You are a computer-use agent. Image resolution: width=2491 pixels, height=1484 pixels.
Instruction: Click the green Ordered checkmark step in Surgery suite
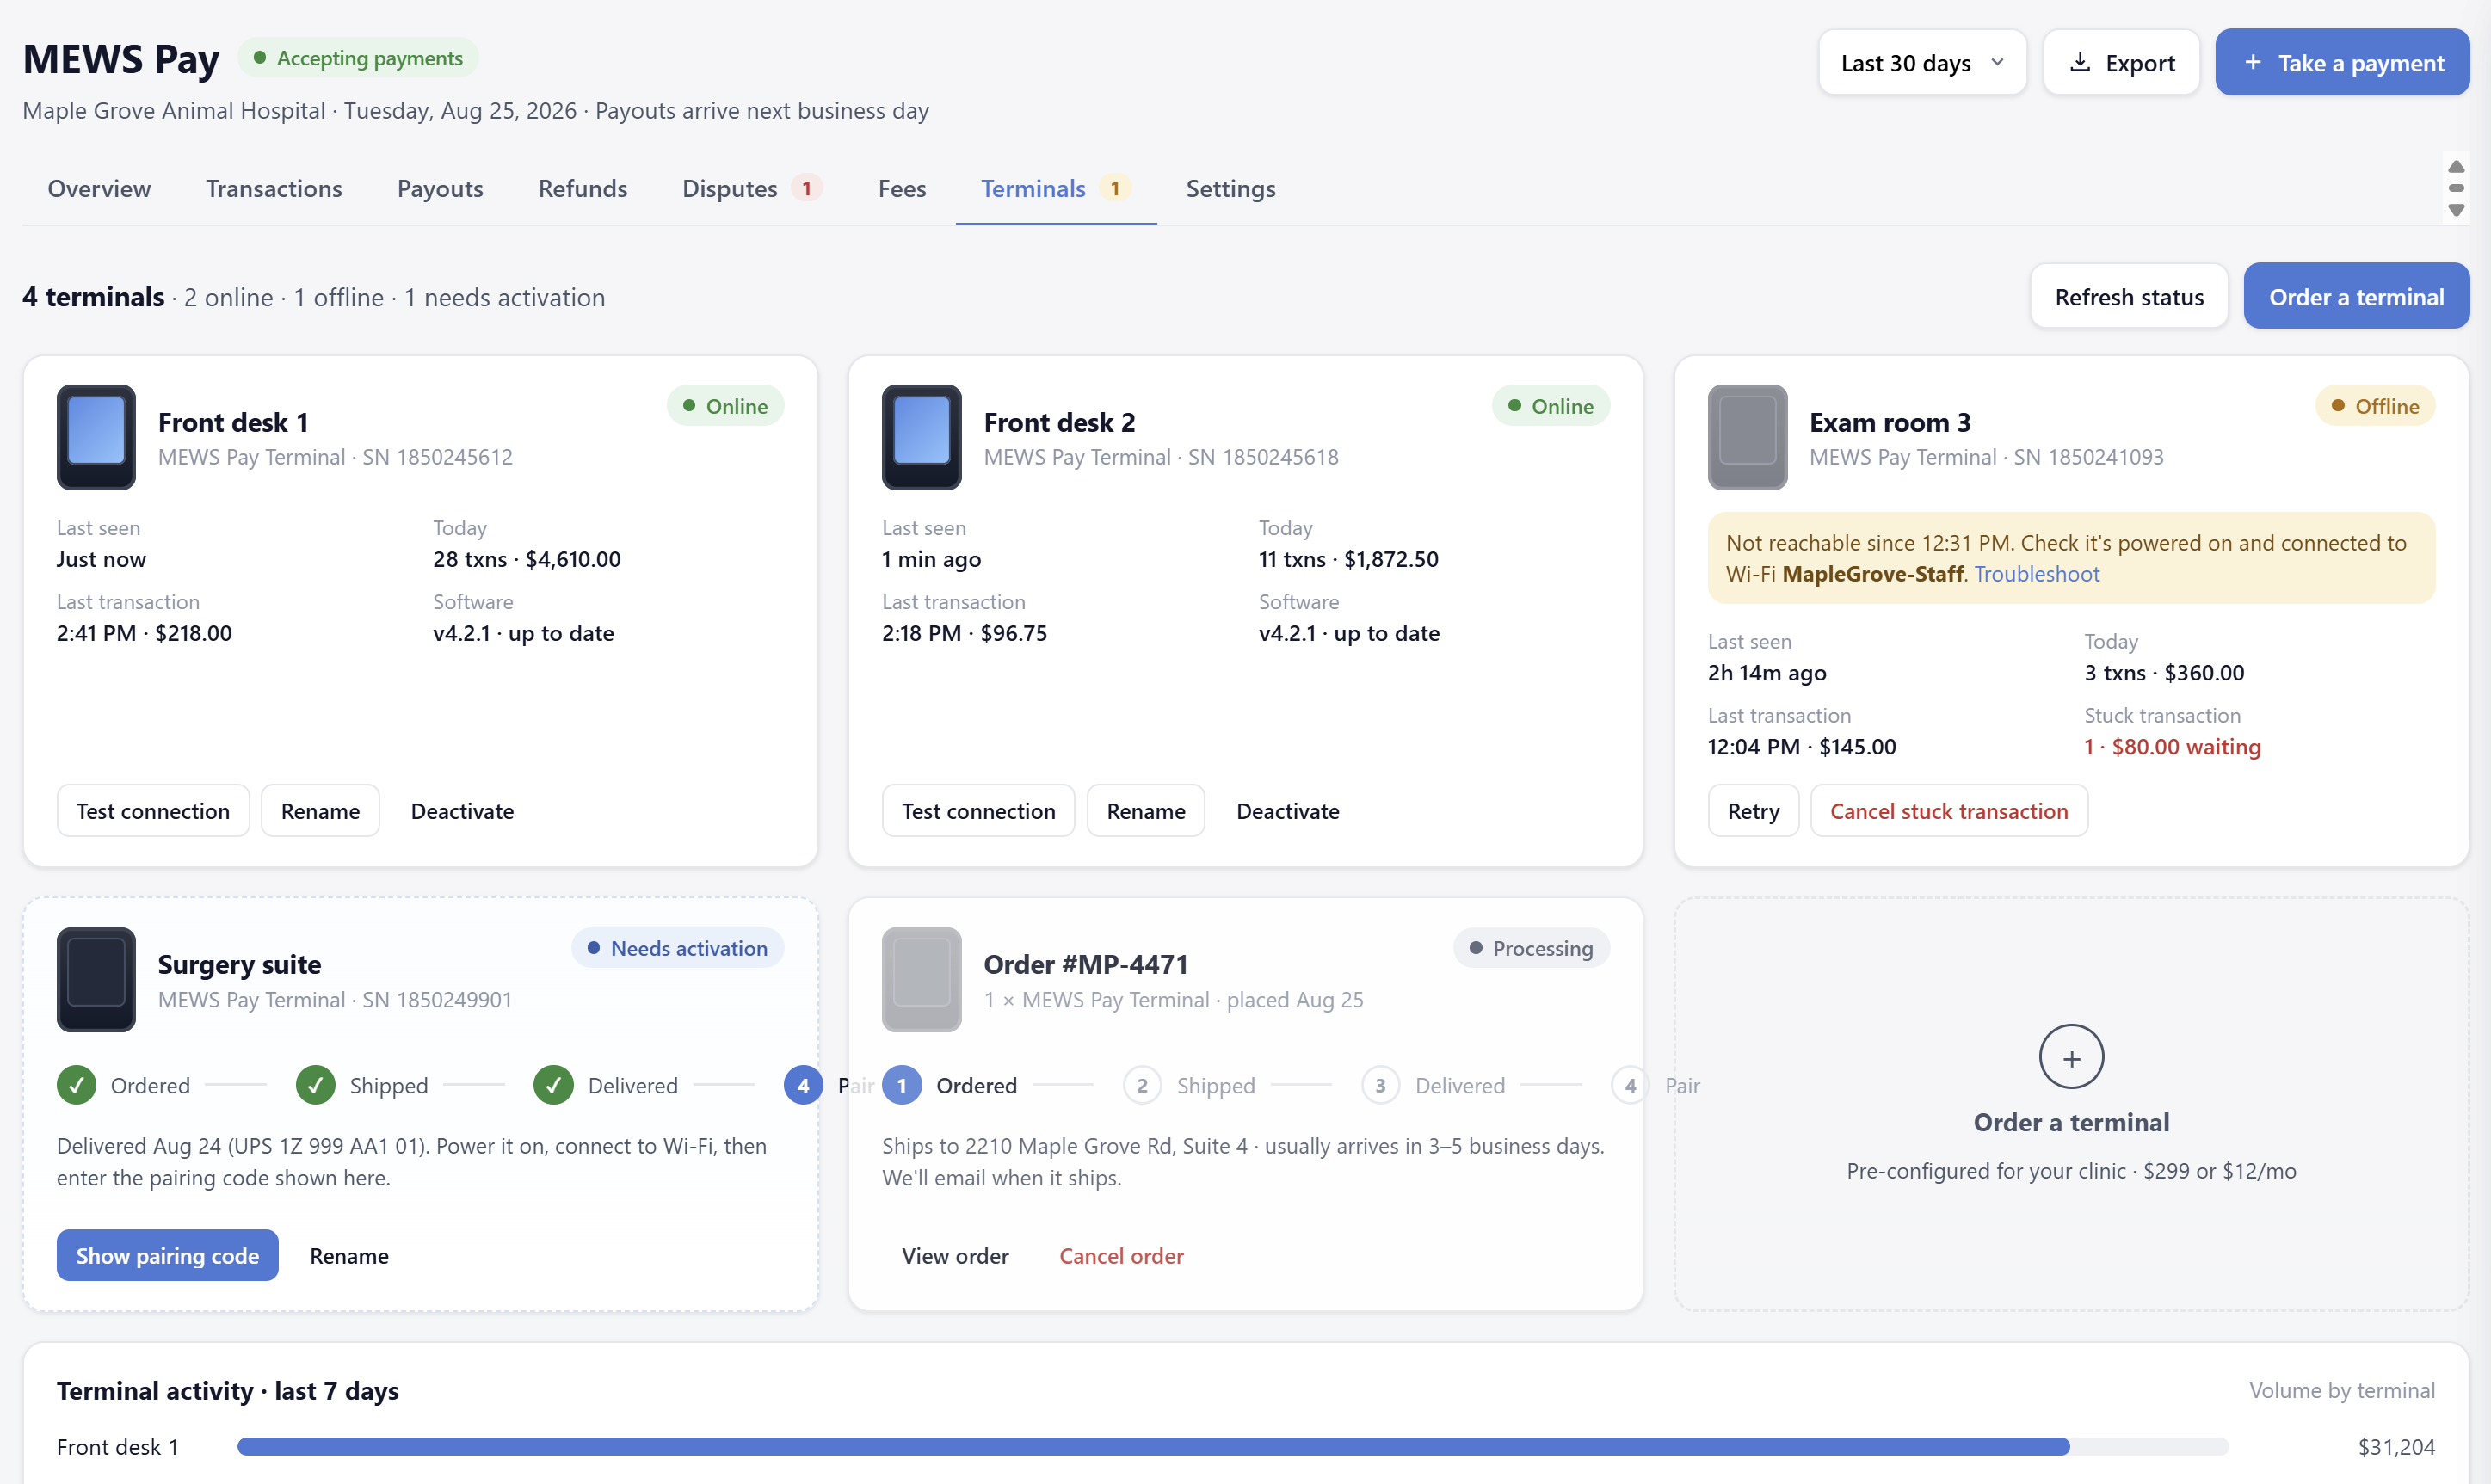pyautogui.click(x=76, y=1085)
